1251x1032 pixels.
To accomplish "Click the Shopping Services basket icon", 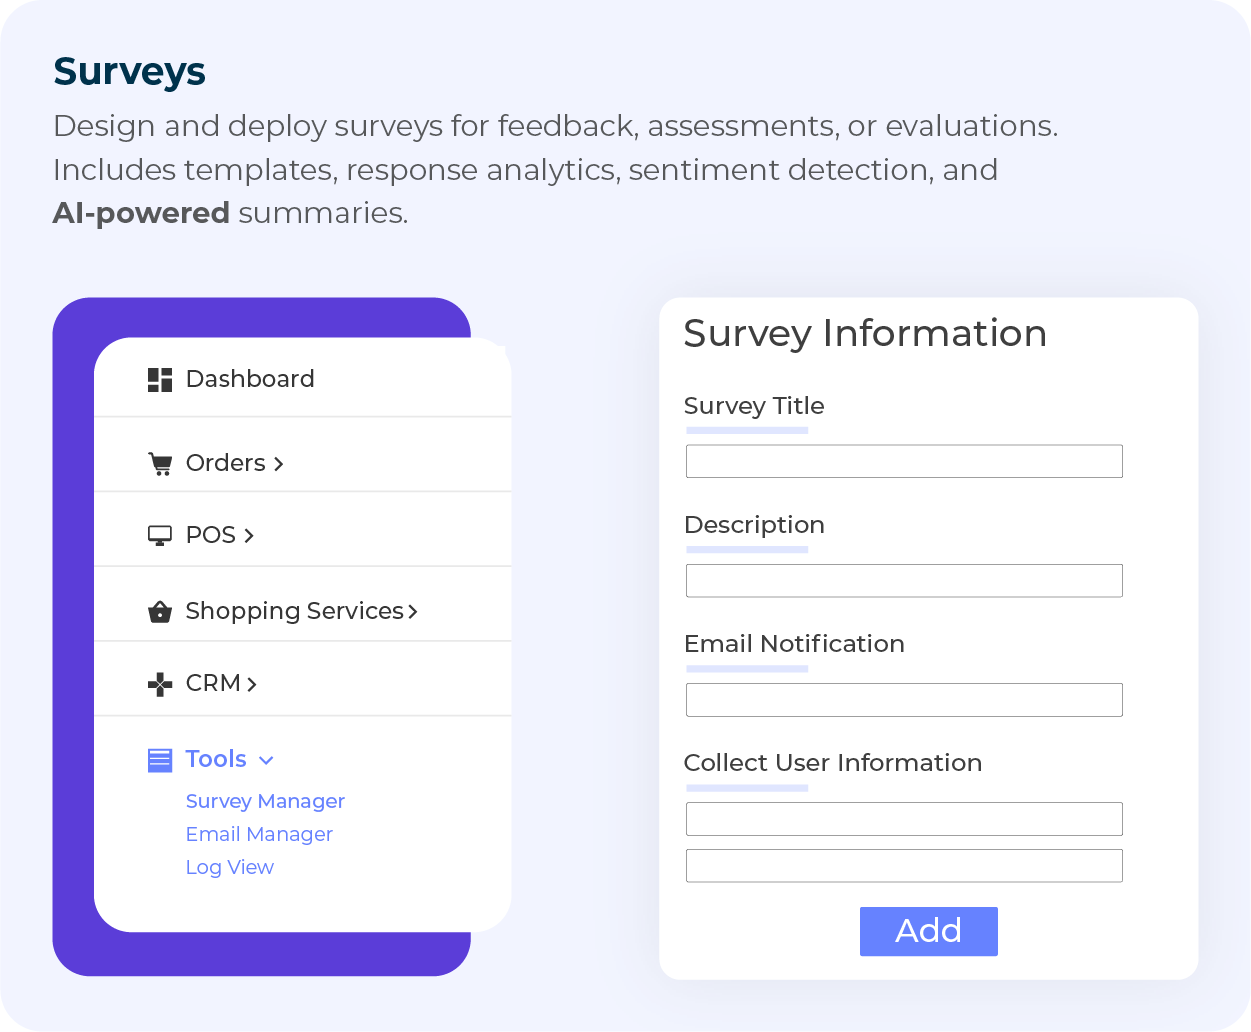I will pos(160,612).
